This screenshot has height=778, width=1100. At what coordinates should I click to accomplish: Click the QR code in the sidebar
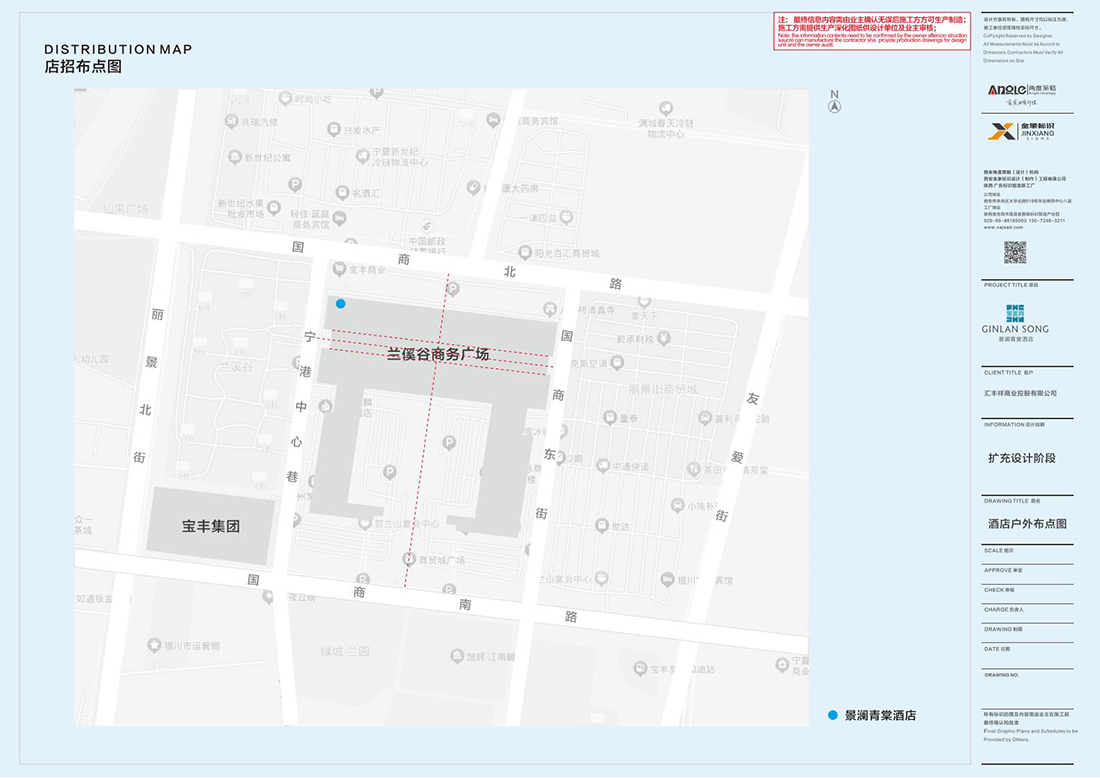pyautogui.click(x=1015, y=252)
